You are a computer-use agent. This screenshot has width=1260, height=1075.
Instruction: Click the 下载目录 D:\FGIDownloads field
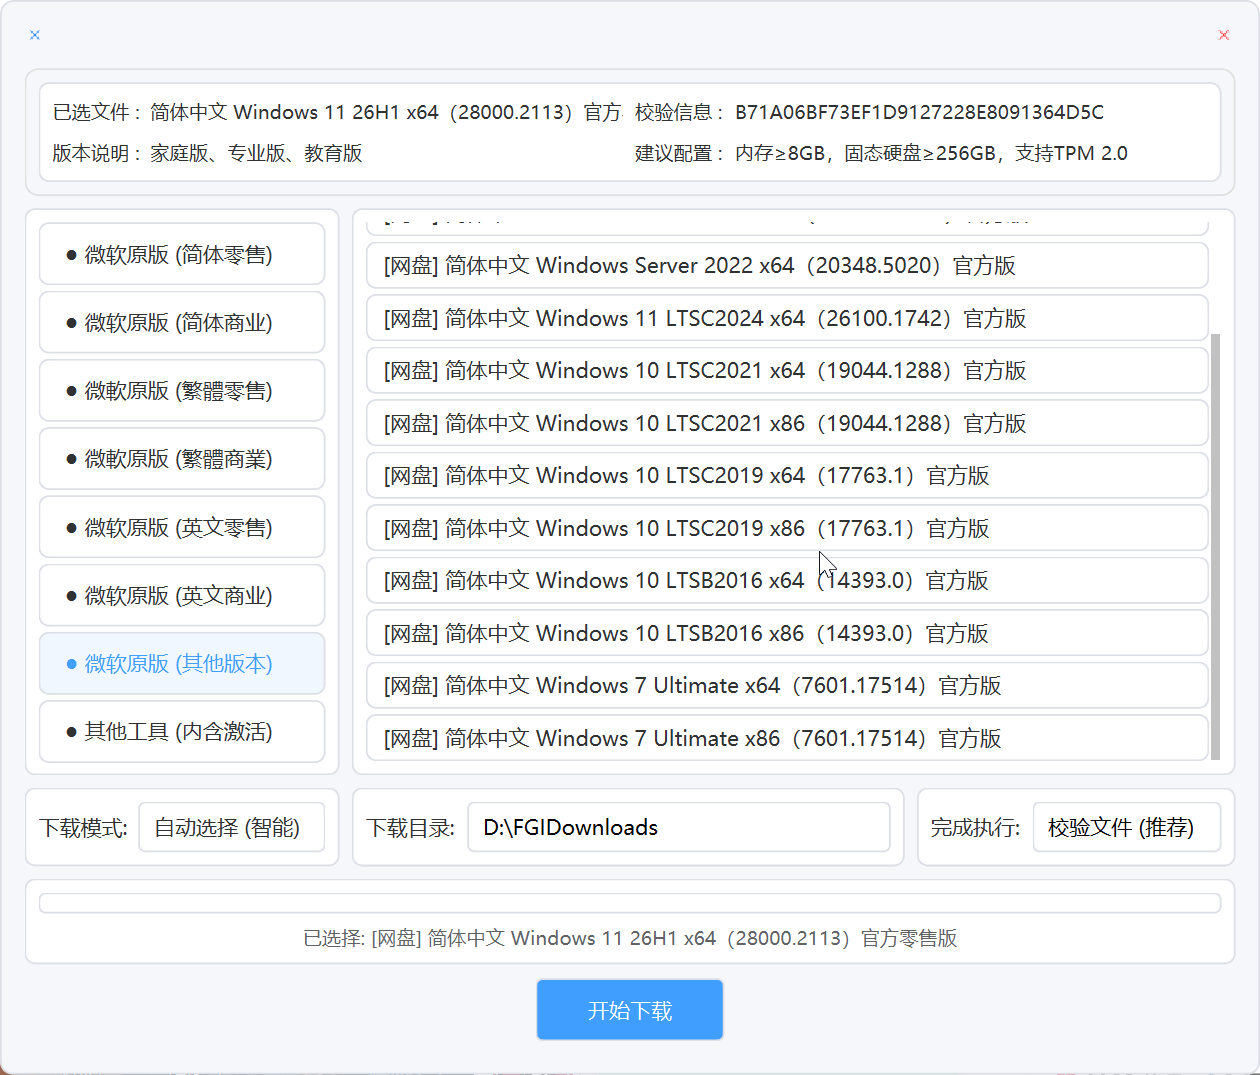point(679,827)
